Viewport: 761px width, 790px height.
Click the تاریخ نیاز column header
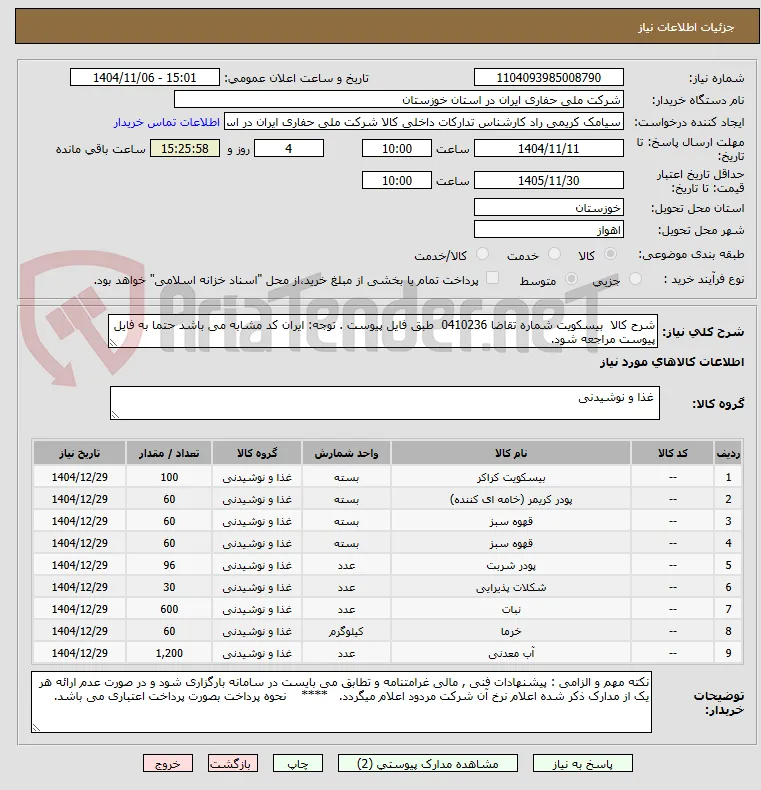pyautogui.click(x=80, y=453)
